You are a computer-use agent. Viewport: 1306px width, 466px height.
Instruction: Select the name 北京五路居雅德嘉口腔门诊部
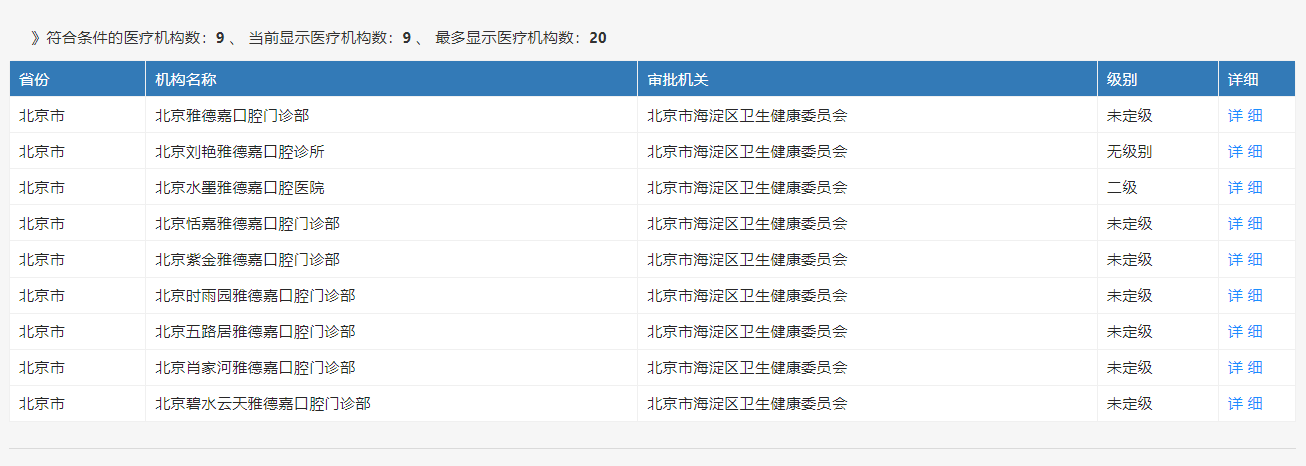click(255, 331)
